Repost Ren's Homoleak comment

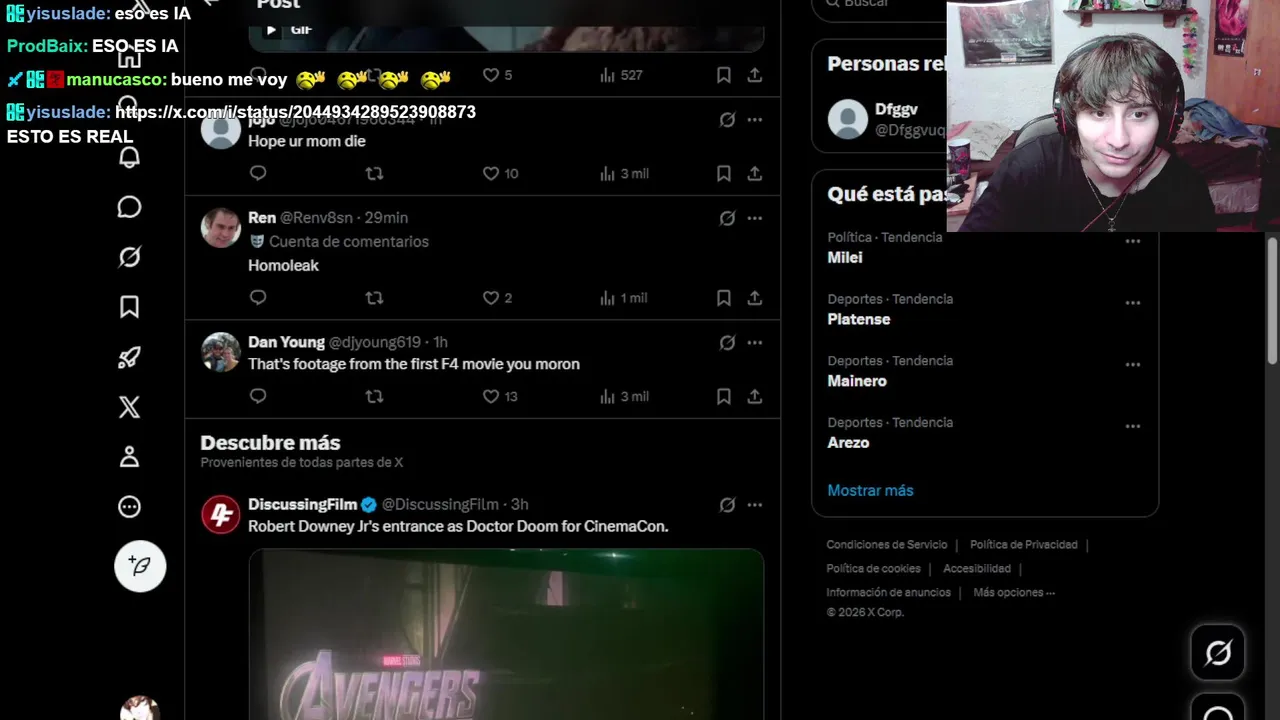pos(374,298)
